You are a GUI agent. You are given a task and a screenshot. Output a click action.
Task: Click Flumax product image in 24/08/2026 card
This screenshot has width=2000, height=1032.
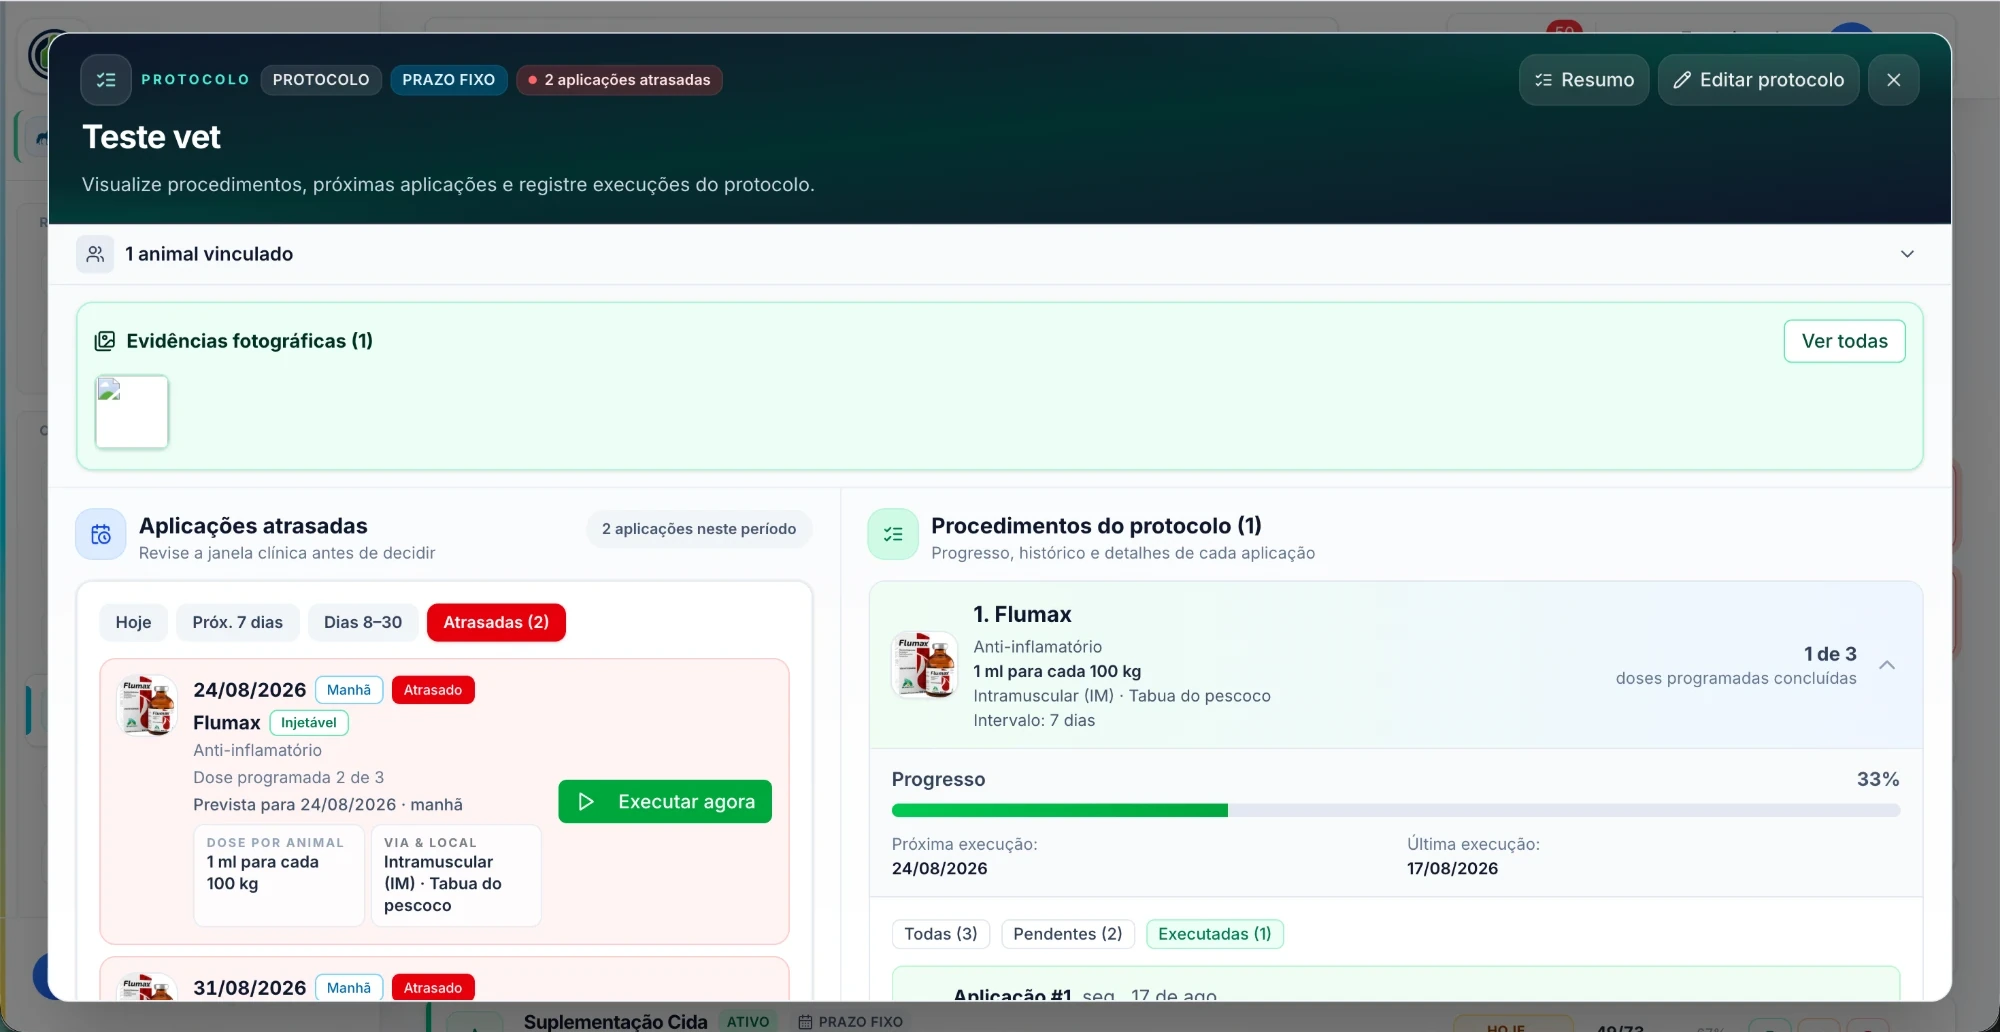pos(148,705)
